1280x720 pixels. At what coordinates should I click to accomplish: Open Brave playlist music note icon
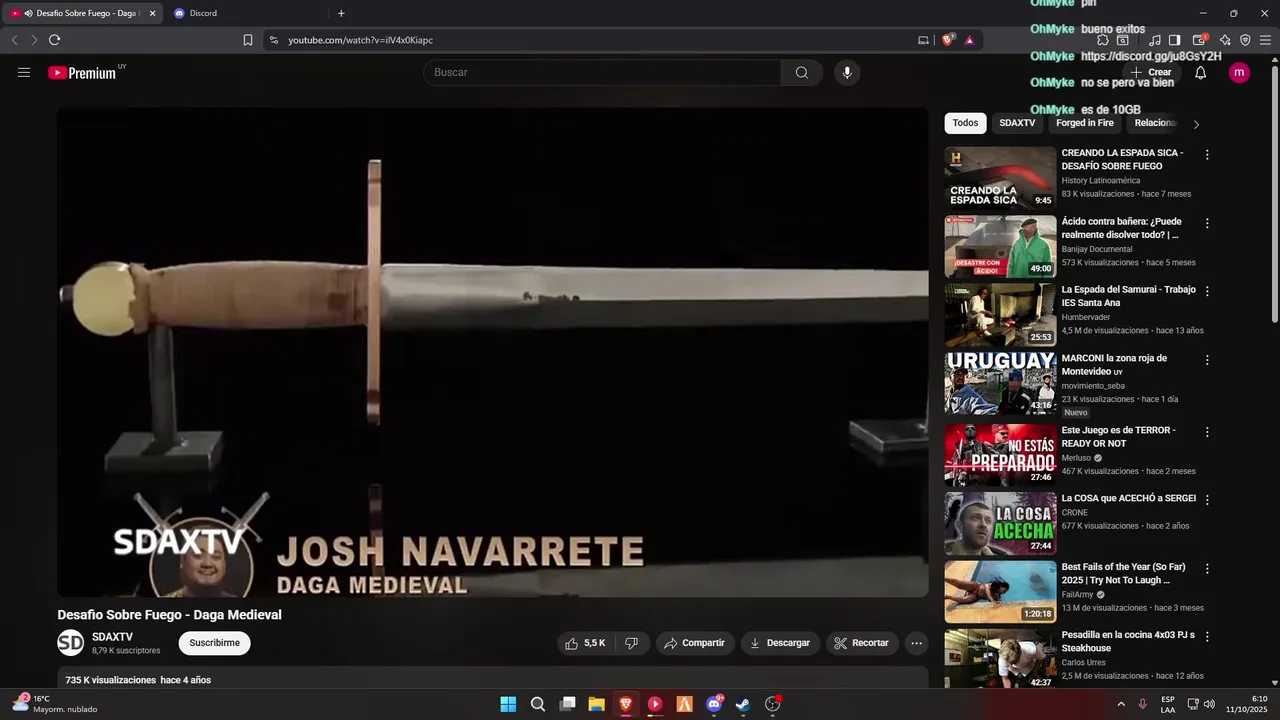coord(1154,40)
